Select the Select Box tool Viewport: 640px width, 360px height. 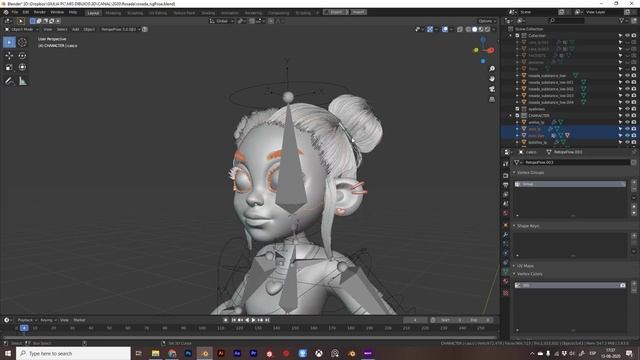pyautogui.click(x=9, y=42)
